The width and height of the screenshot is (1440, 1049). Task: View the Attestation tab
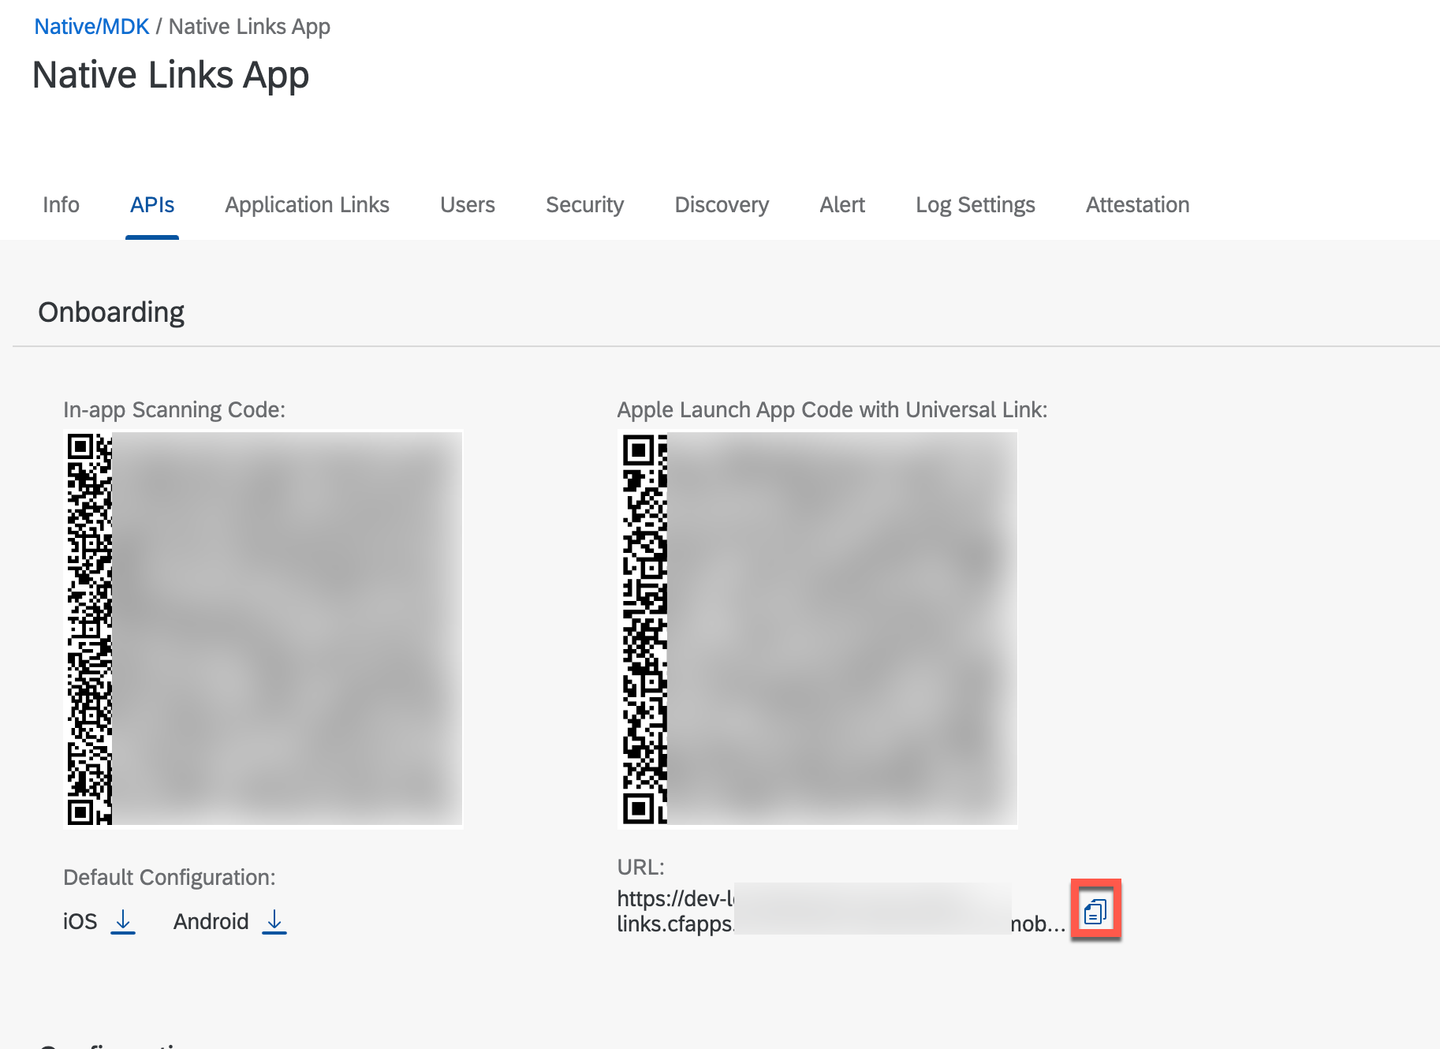pyautogui.click(x=1138, y=205)
